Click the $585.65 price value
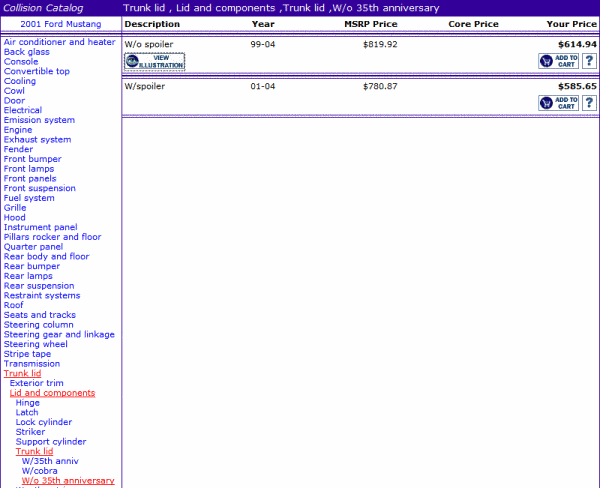Screen dimensions: 600x488 click(x=577, y=87)
